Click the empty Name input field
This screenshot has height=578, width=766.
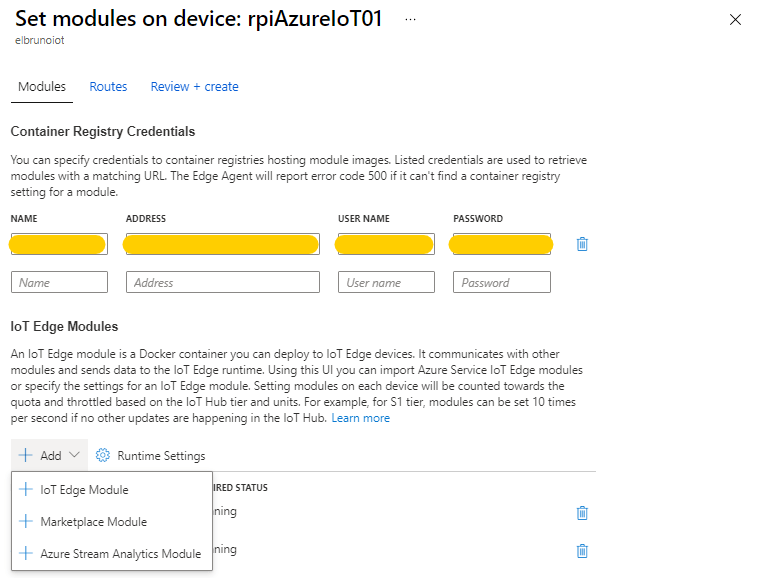click(x=59, y=283)
